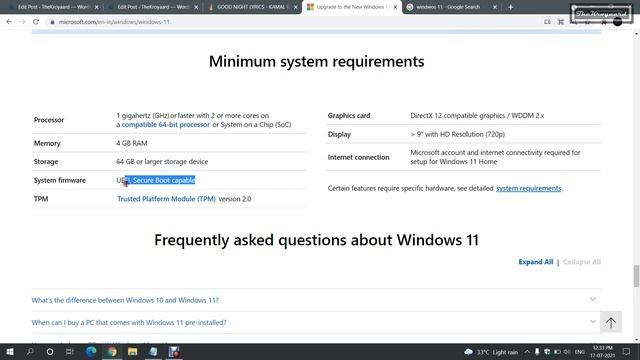Click highlighted text Secure Boot capable
The image size is (640, 360).
coord(164,180)
